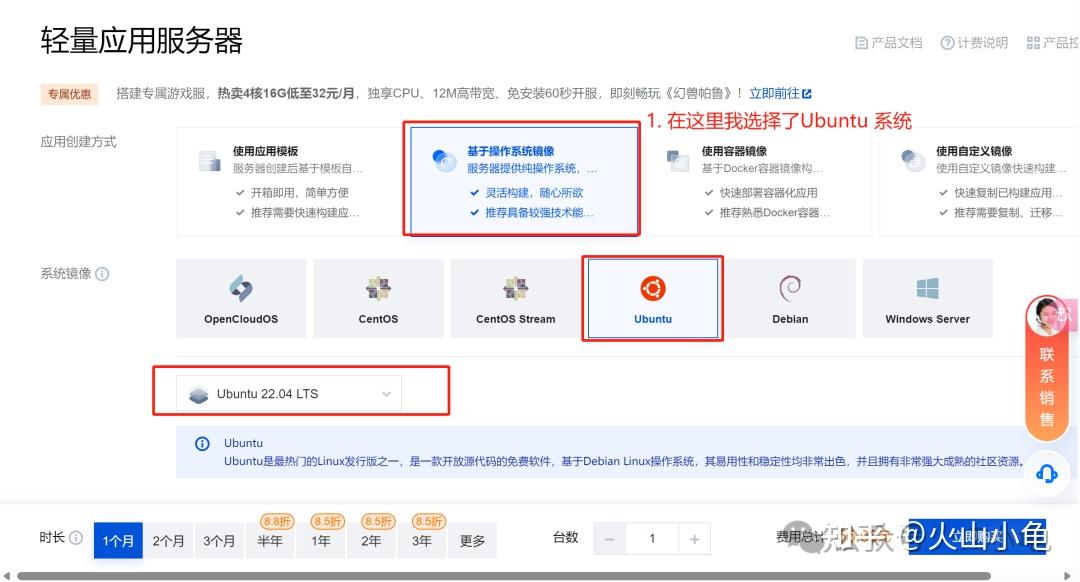Open the 联系销售 contact widget

tap(1046, 368)
